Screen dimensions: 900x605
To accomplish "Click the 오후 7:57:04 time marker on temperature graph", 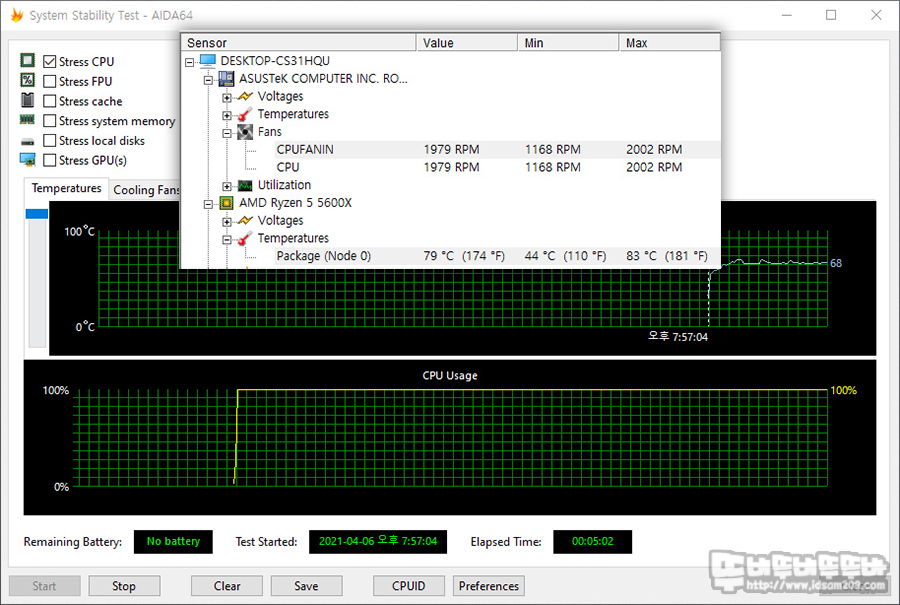I will click(x=678, y=337).
